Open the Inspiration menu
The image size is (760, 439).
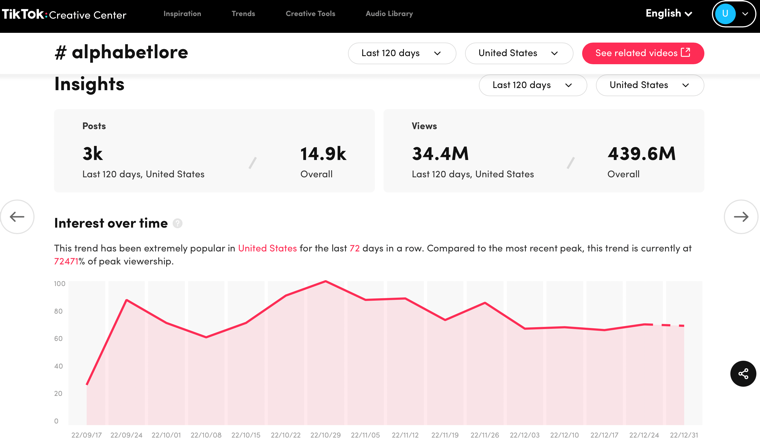(182, 14)
